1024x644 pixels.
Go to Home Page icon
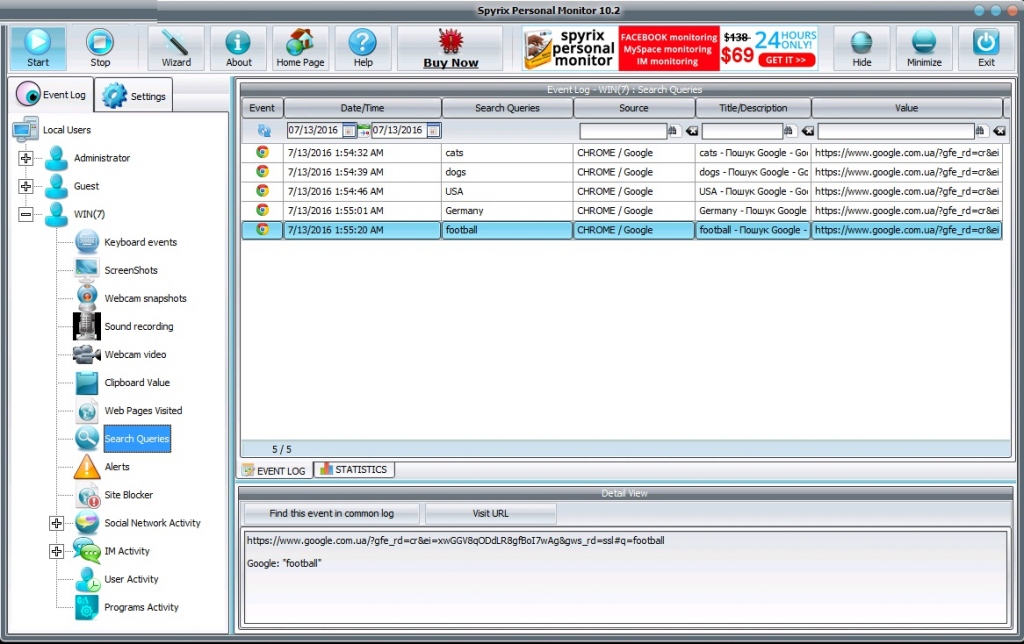pyautogui.click(x=300, y=47)
